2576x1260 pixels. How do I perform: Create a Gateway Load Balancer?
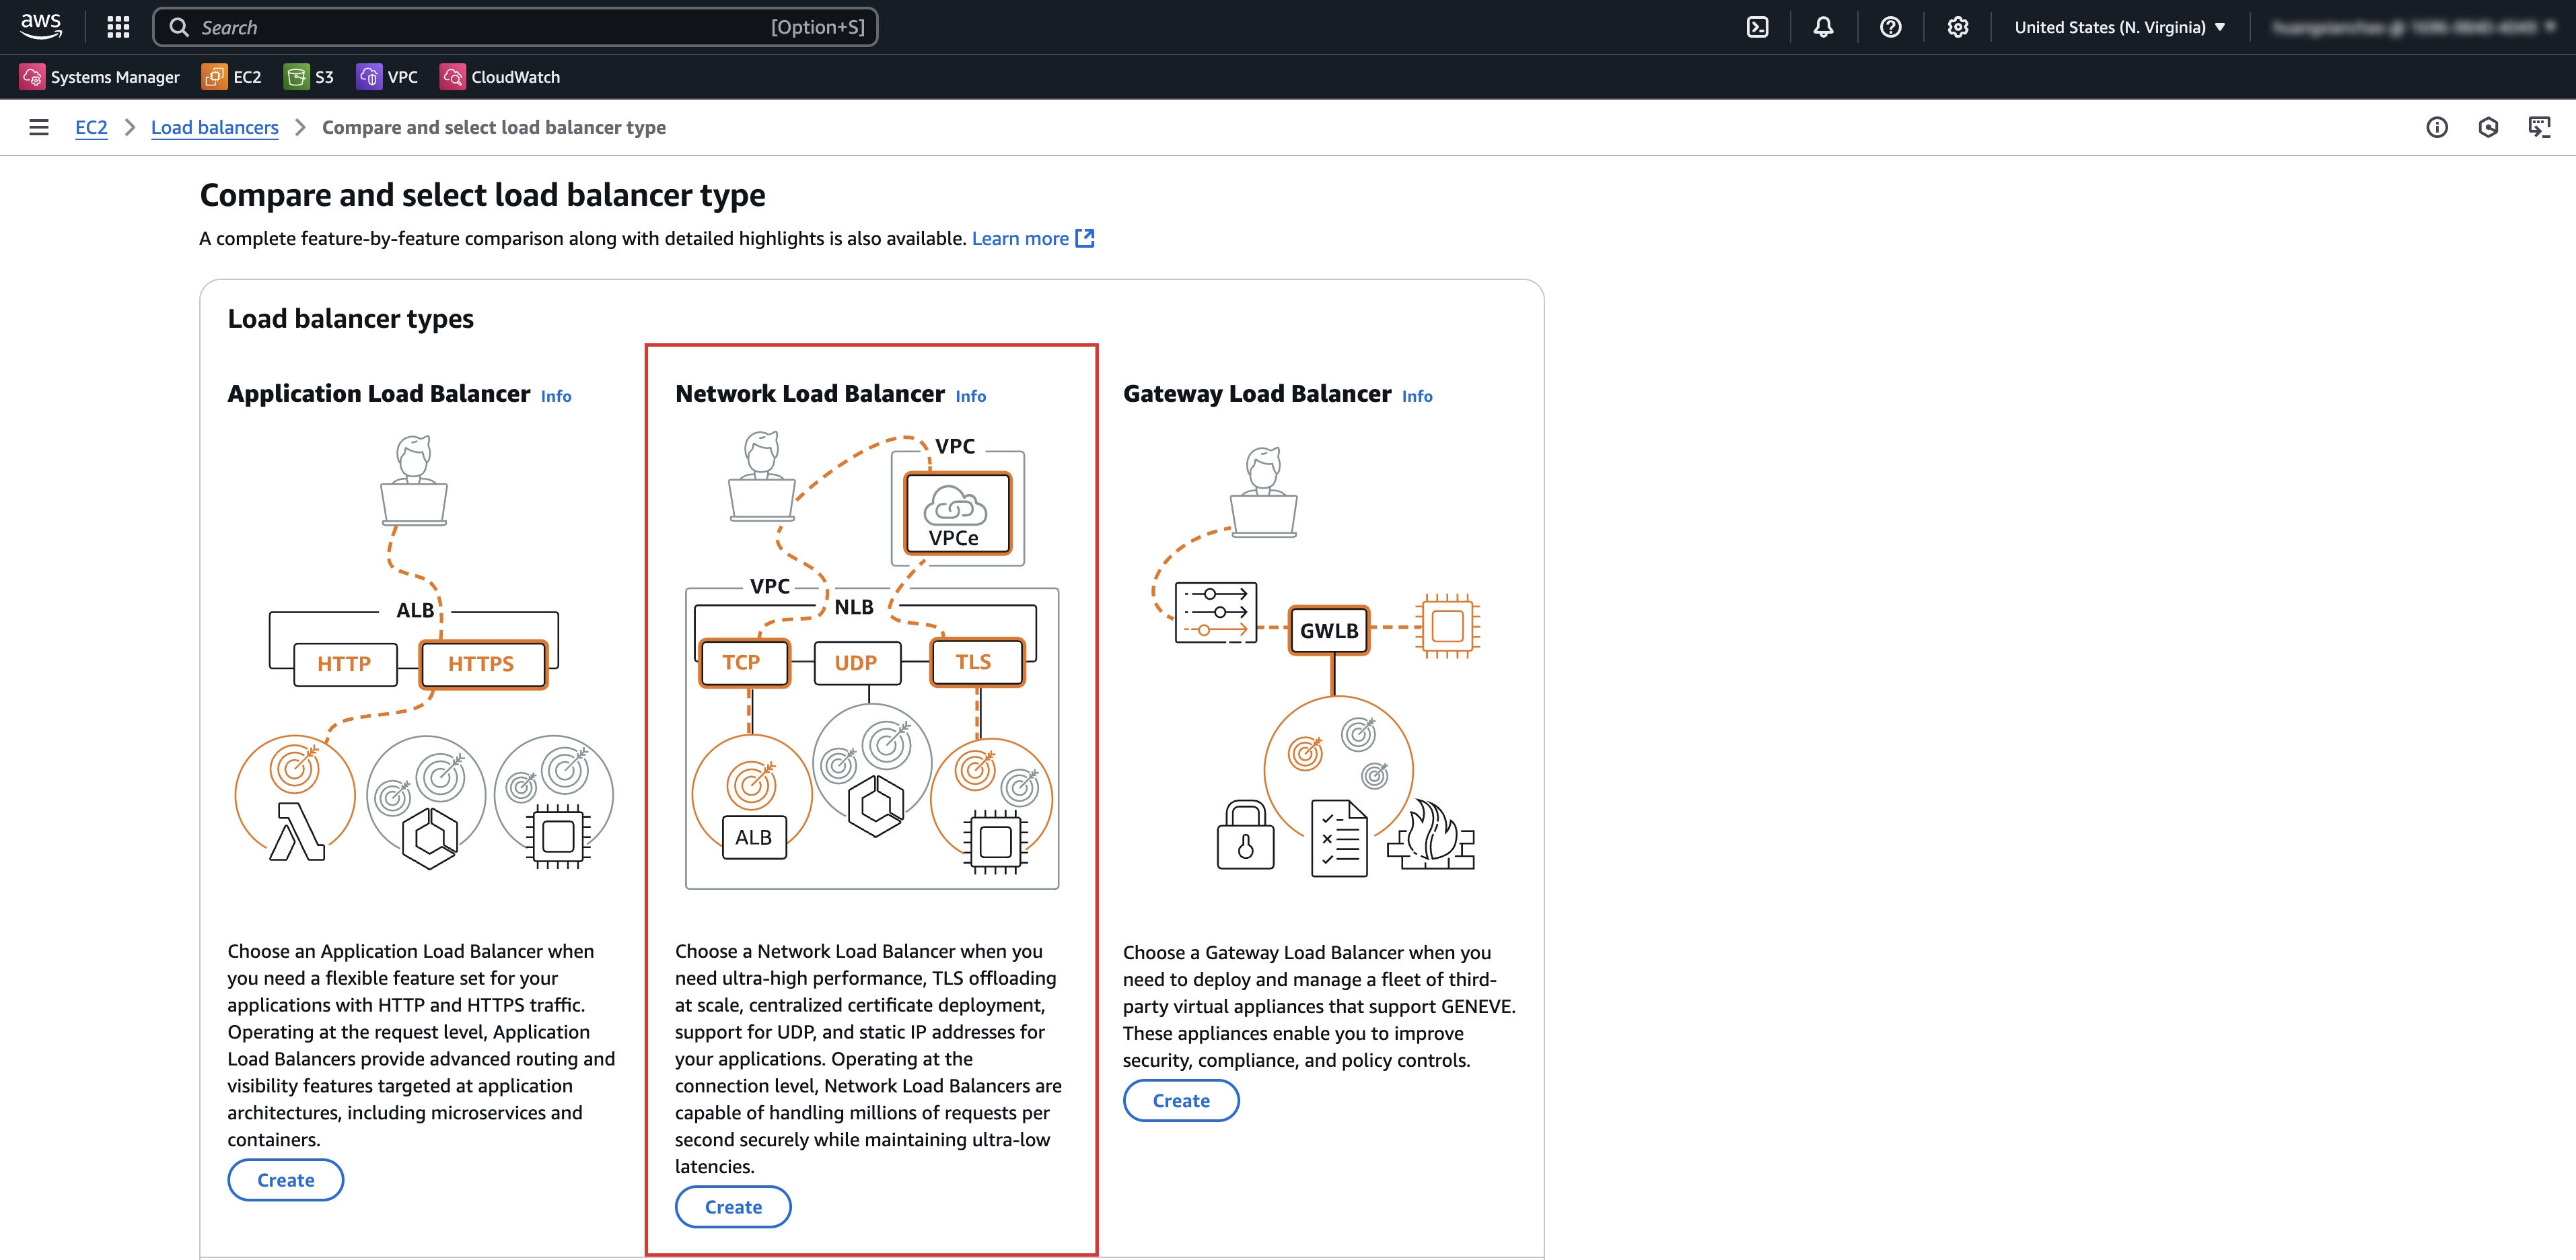pyautogui.click(x=1181, y=1100)
